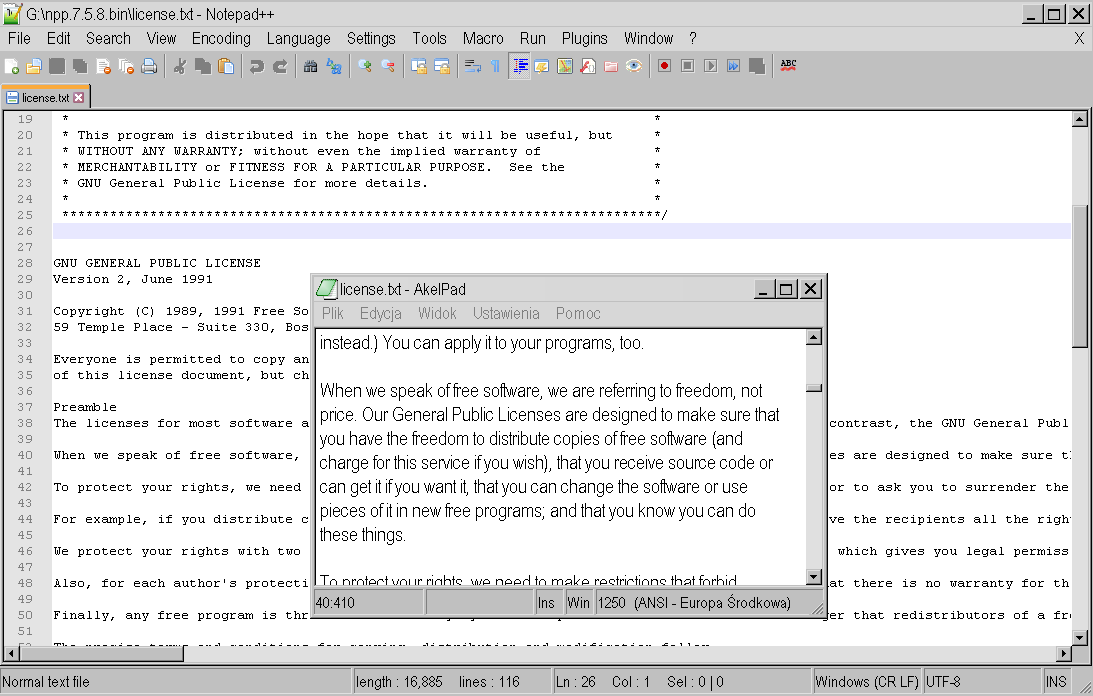This screenshot has width=1093, height=696.
Task: Click the Save file icon
Action: (57, 66)
